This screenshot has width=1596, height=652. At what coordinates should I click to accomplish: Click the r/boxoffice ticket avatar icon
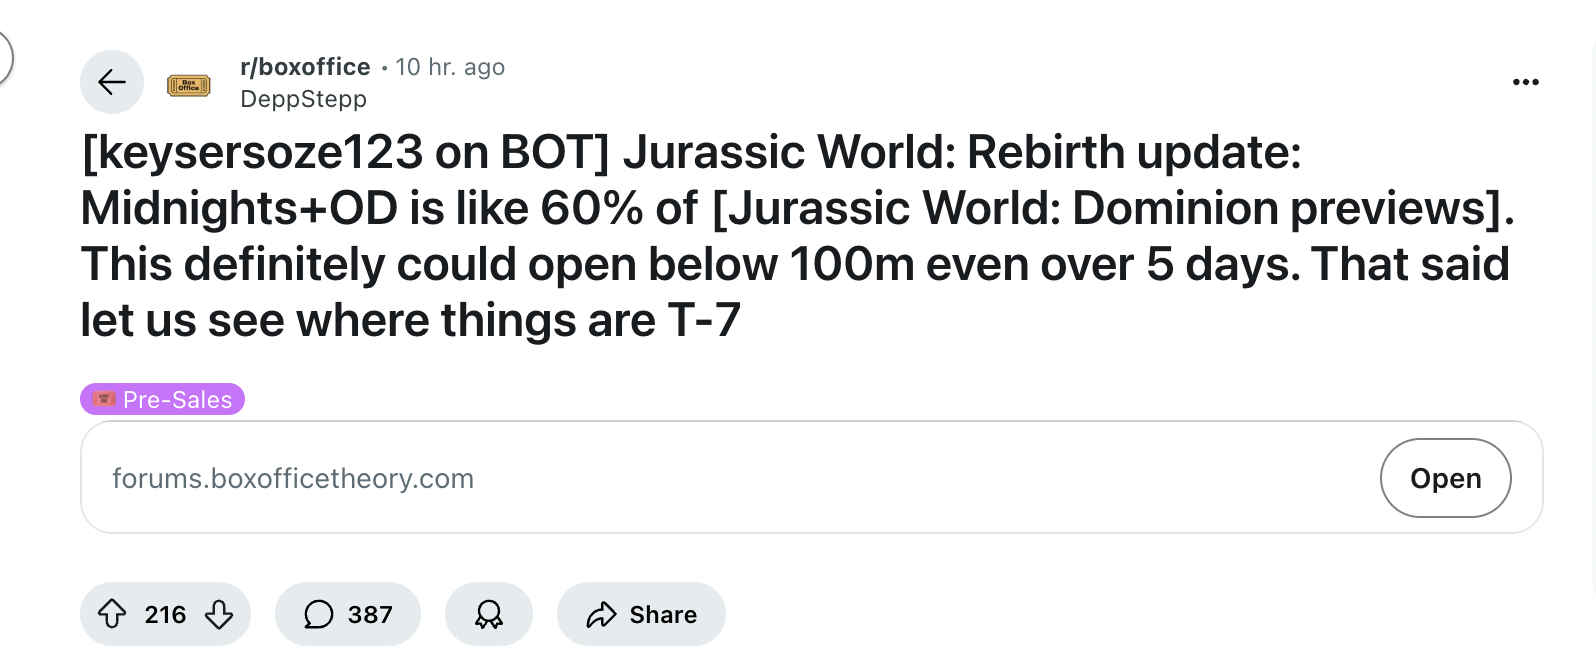(188, 86)
